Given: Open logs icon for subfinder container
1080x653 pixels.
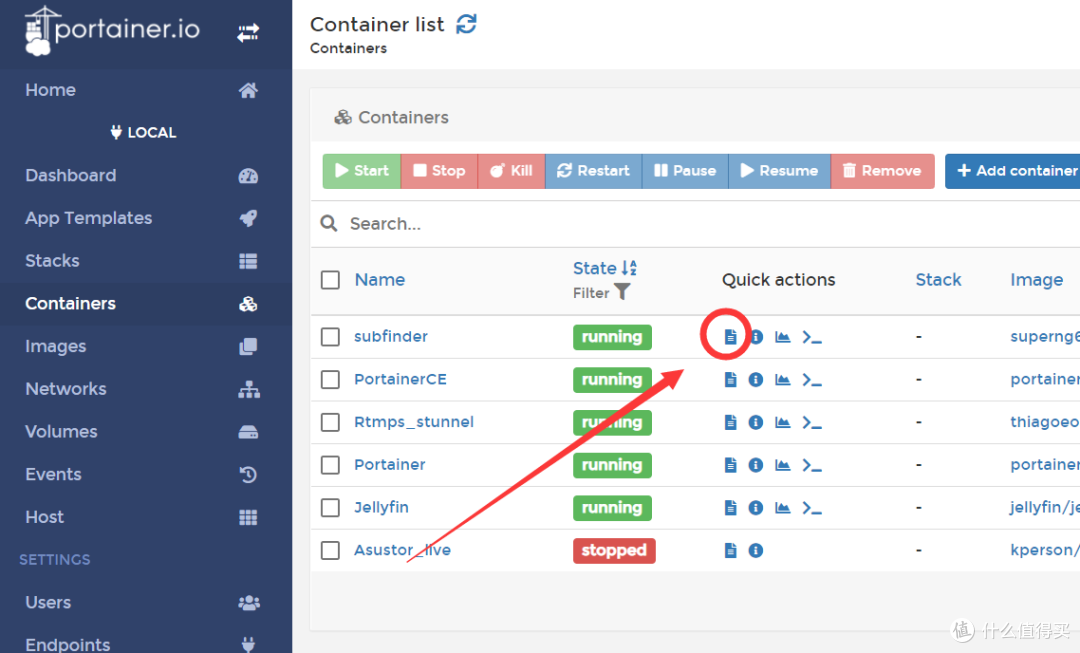Looking at the screenshot, I should point(730,337).
